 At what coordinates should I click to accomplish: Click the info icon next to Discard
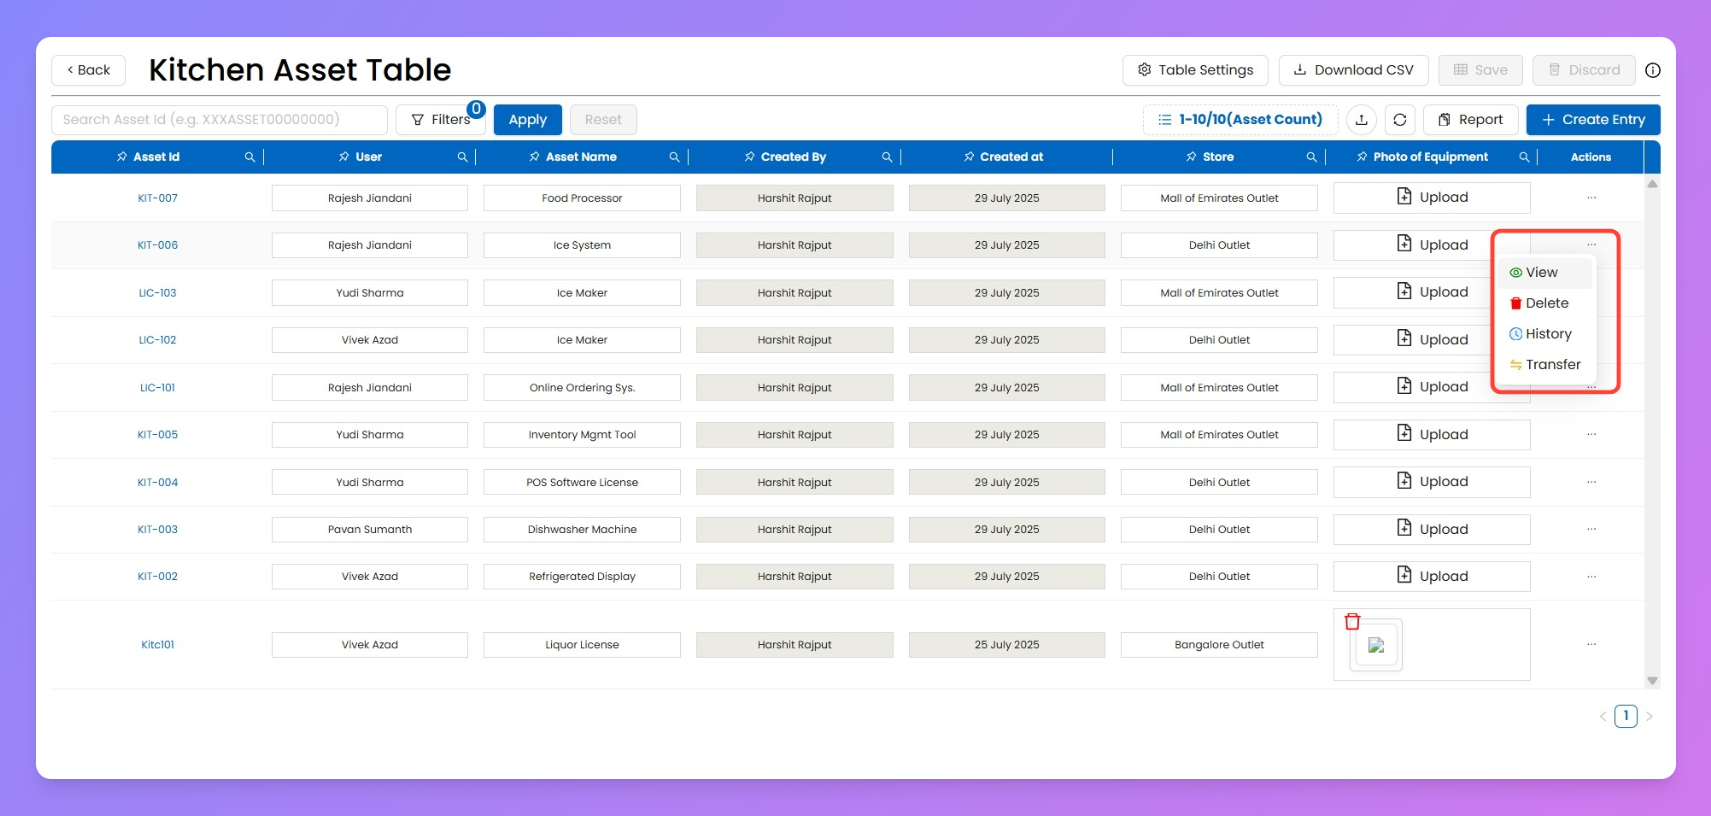[x=1652, y=70]
